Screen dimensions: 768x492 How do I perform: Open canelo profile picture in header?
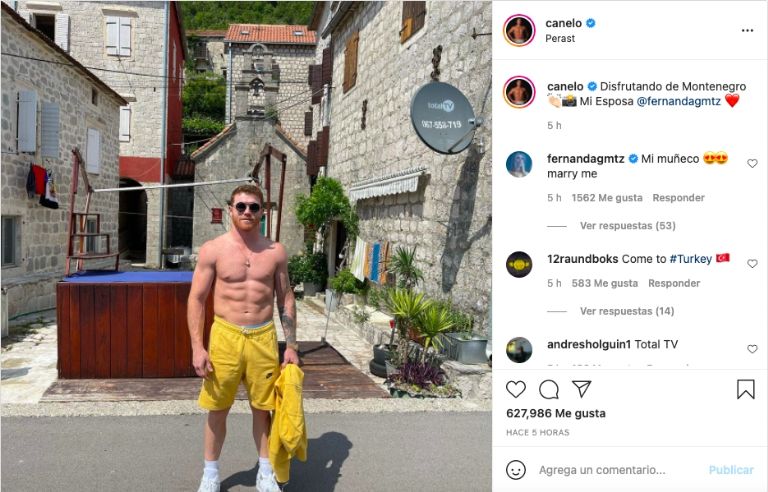[x=519, y=30]
